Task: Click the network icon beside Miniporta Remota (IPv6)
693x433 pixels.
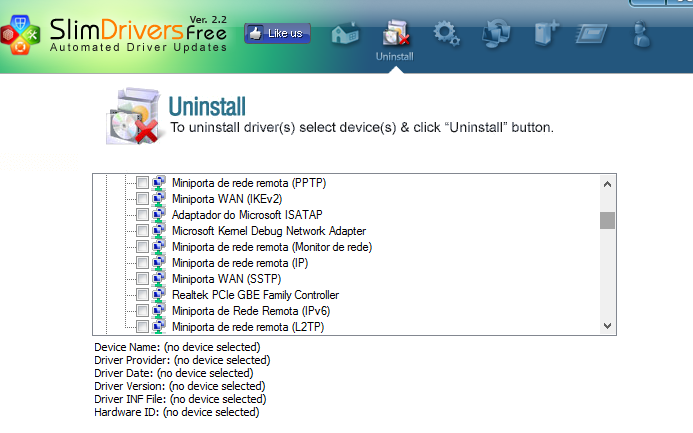Action: 159,311
